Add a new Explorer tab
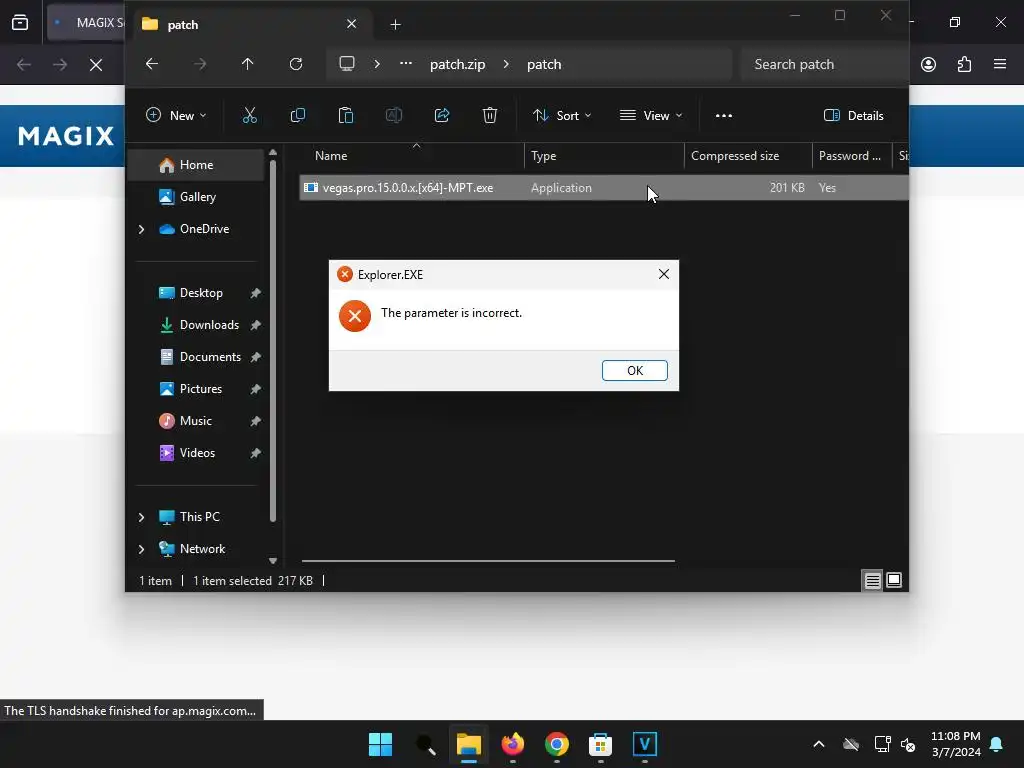1024x768 pixels. pos(395,25)
